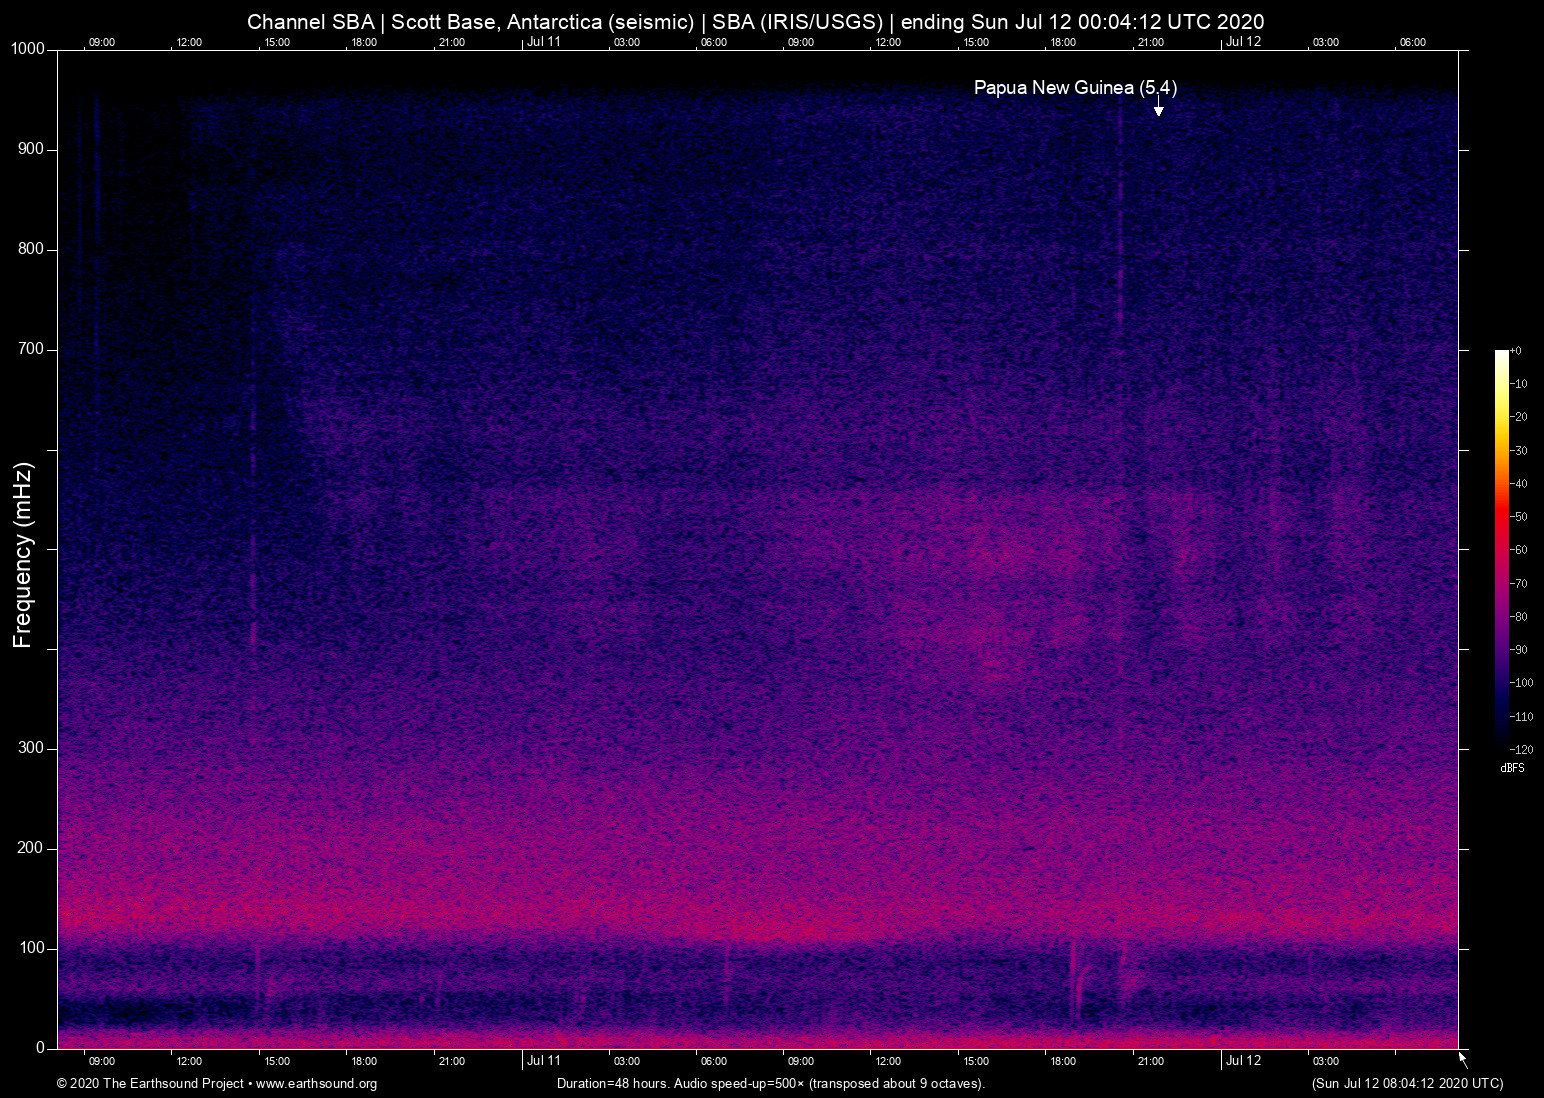Click the Jul 11 marker on the top axis

[544, 42]
